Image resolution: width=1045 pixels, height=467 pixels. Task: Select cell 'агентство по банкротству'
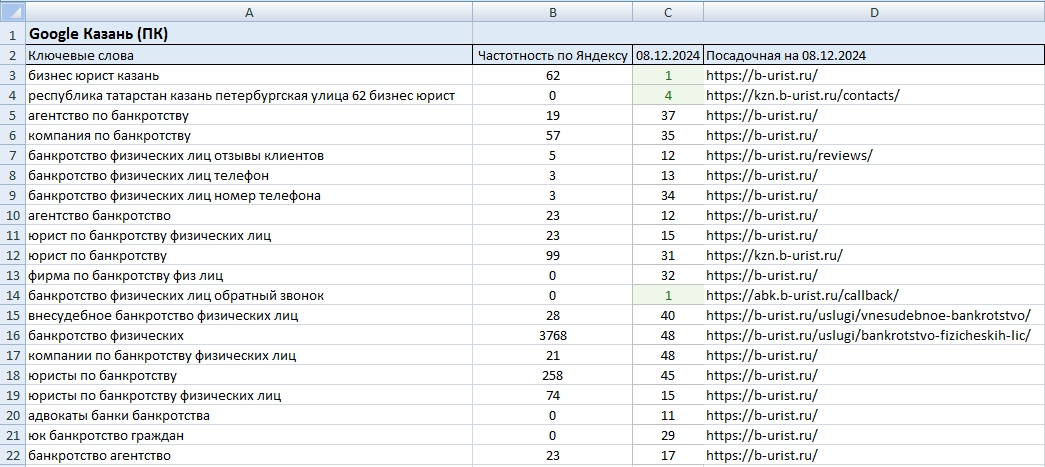[249, 115]
